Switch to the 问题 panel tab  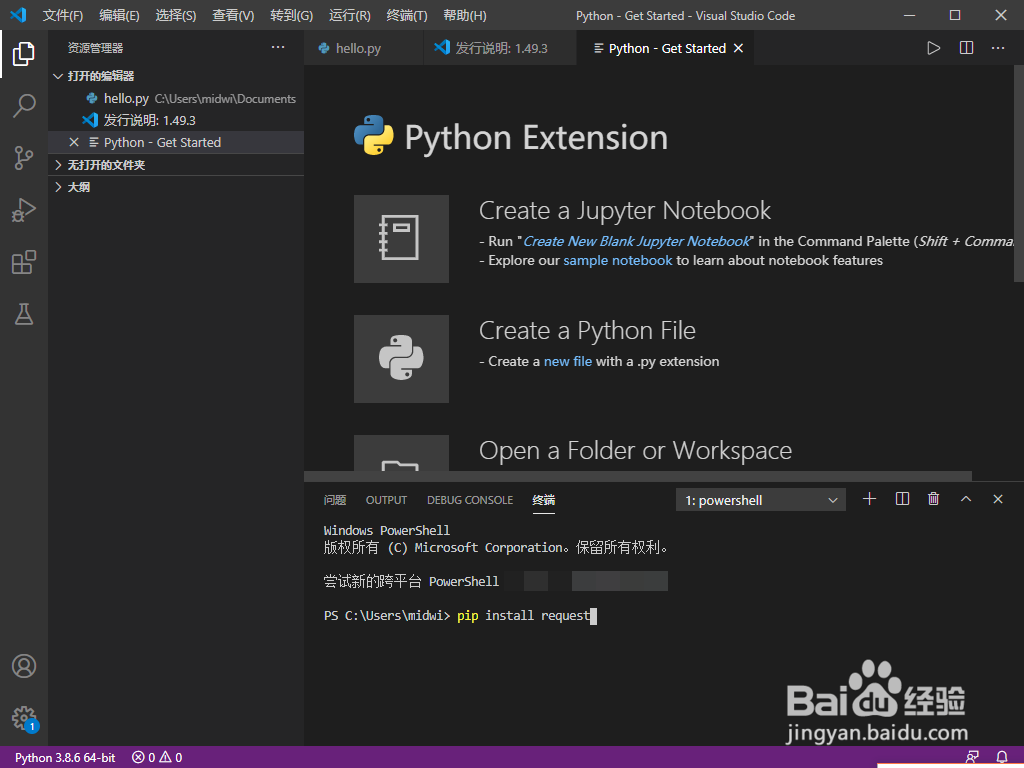tap(334, 500)
